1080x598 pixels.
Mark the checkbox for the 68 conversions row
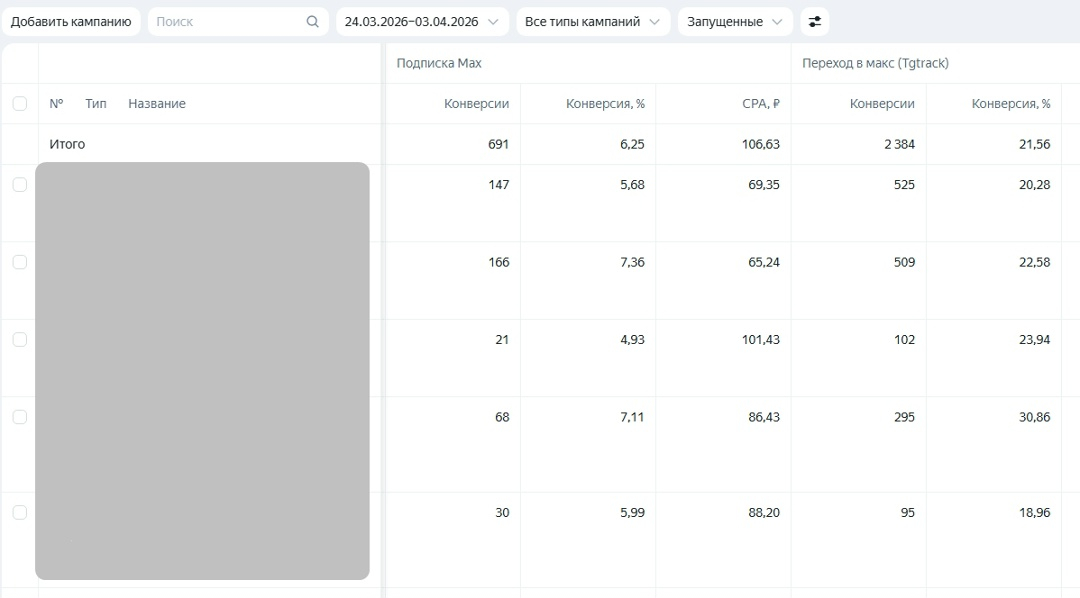pyautogui.click(x=20, y=417)
